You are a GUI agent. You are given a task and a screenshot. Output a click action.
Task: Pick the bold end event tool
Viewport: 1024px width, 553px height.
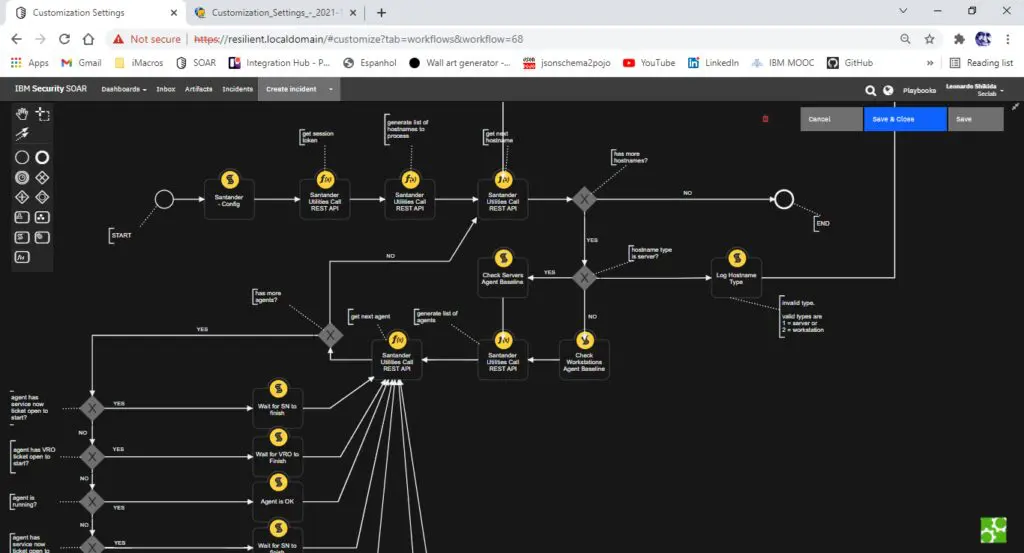pyautogui.click(x=42, y=157)
